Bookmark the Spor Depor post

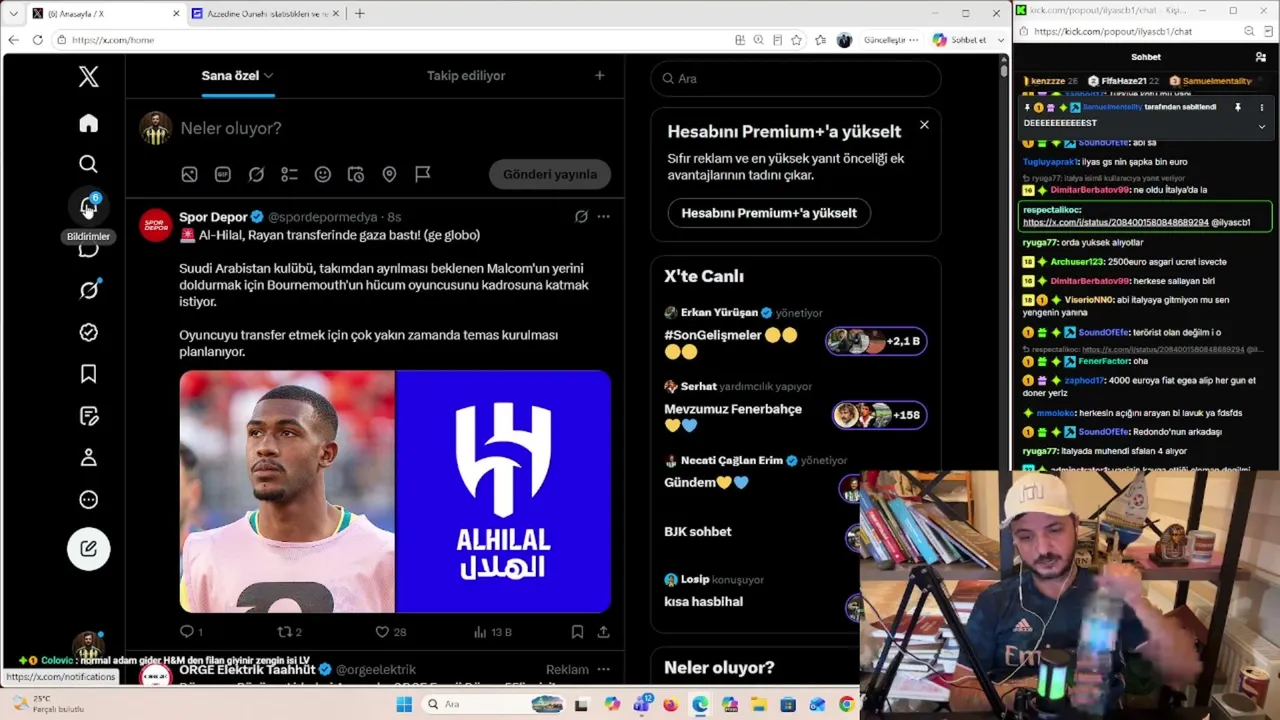[577, 632]
